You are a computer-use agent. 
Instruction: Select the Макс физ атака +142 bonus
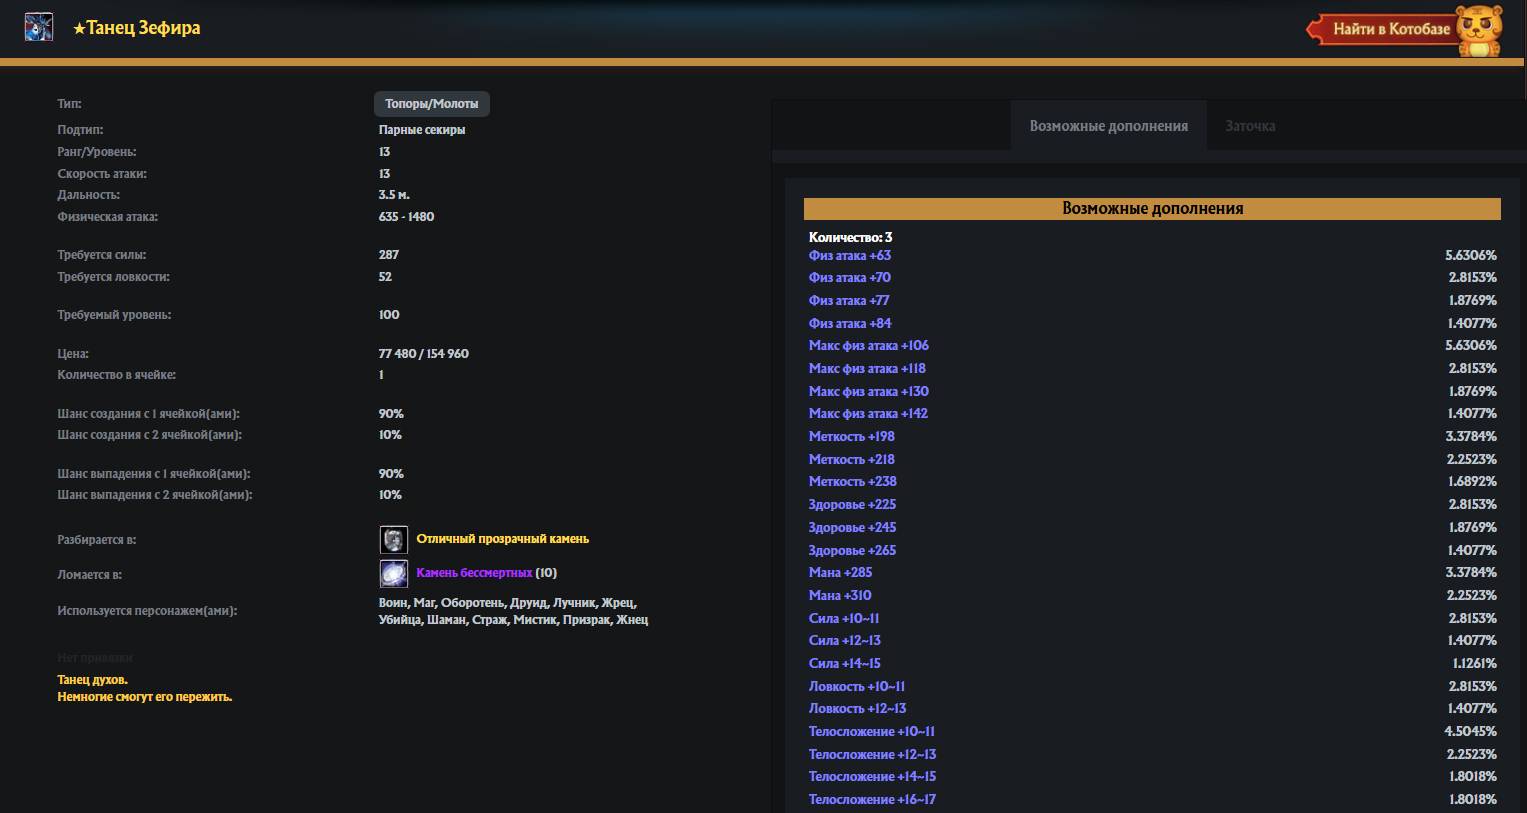pos(868,414)
